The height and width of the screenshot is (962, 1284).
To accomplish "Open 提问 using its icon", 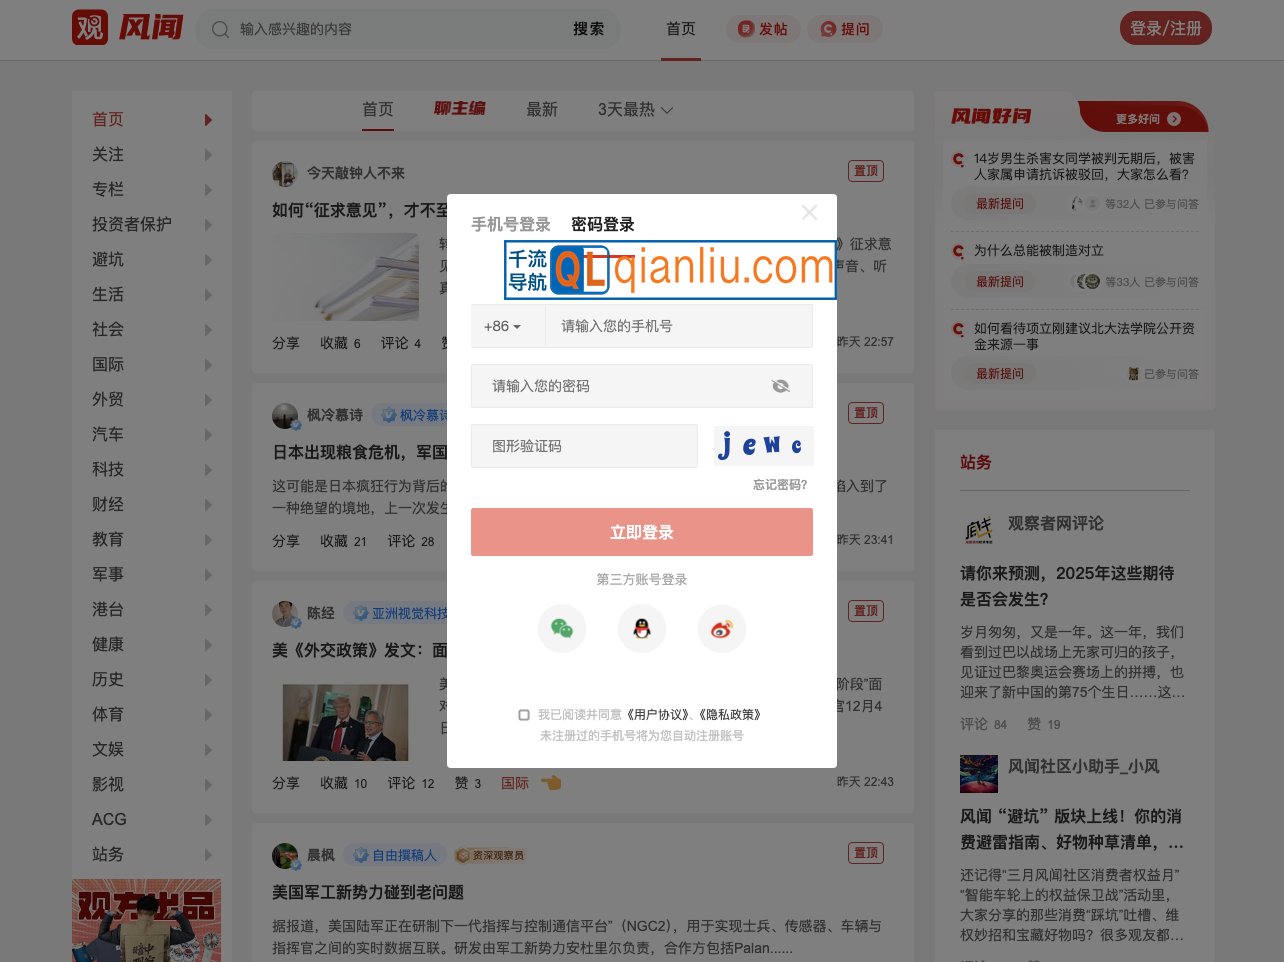I will click(828, 29).
